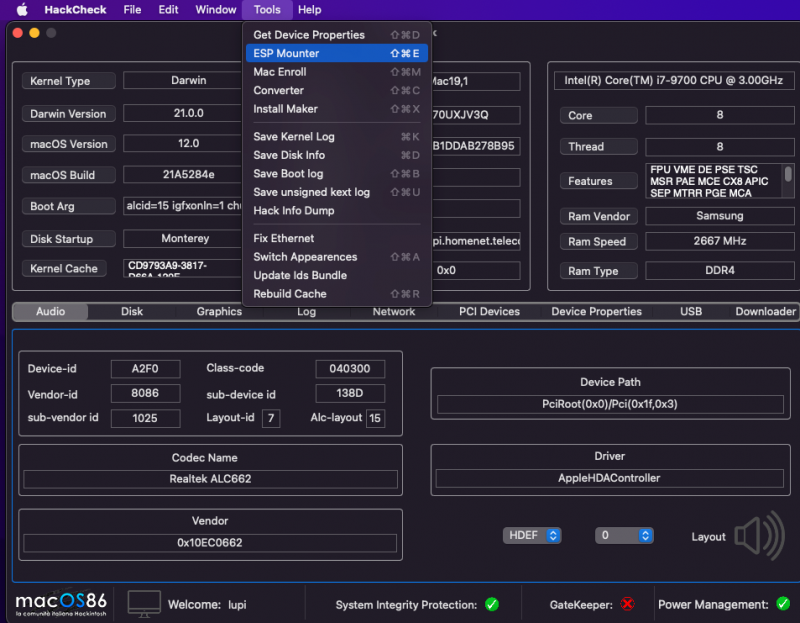
Task: Switch to the Downloader tab
Action: click(765, 311)
